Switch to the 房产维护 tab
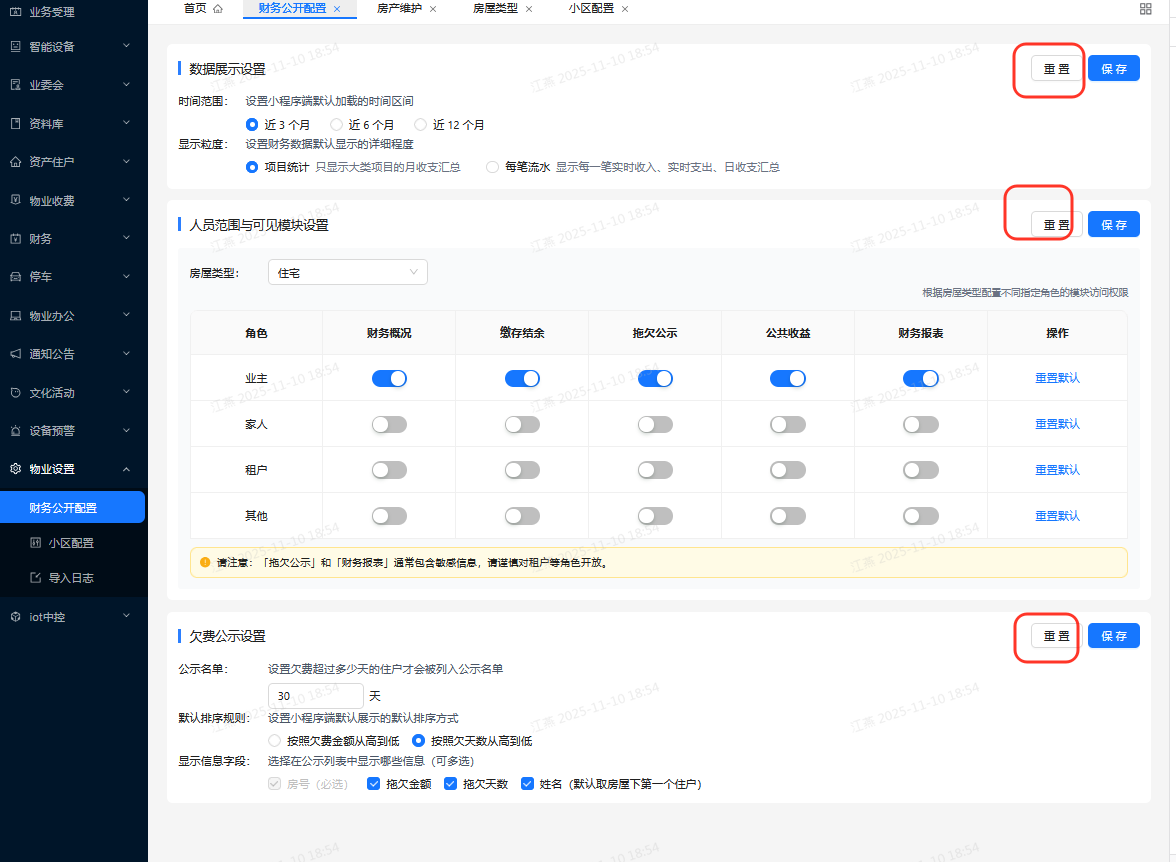Viewport: 1176px width, 862px height. [397, 9]
